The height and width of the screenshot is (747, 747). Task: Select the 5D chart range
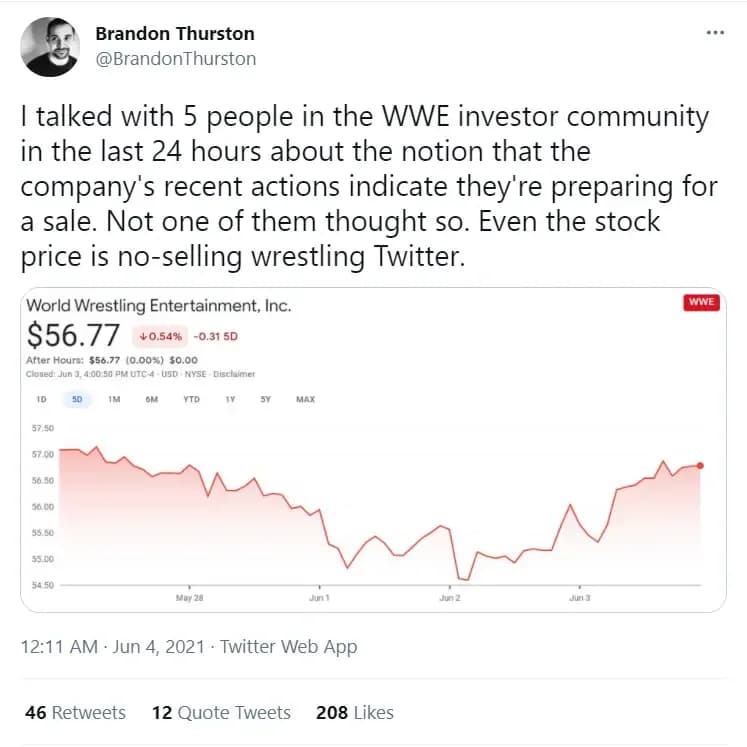point(76,399)
